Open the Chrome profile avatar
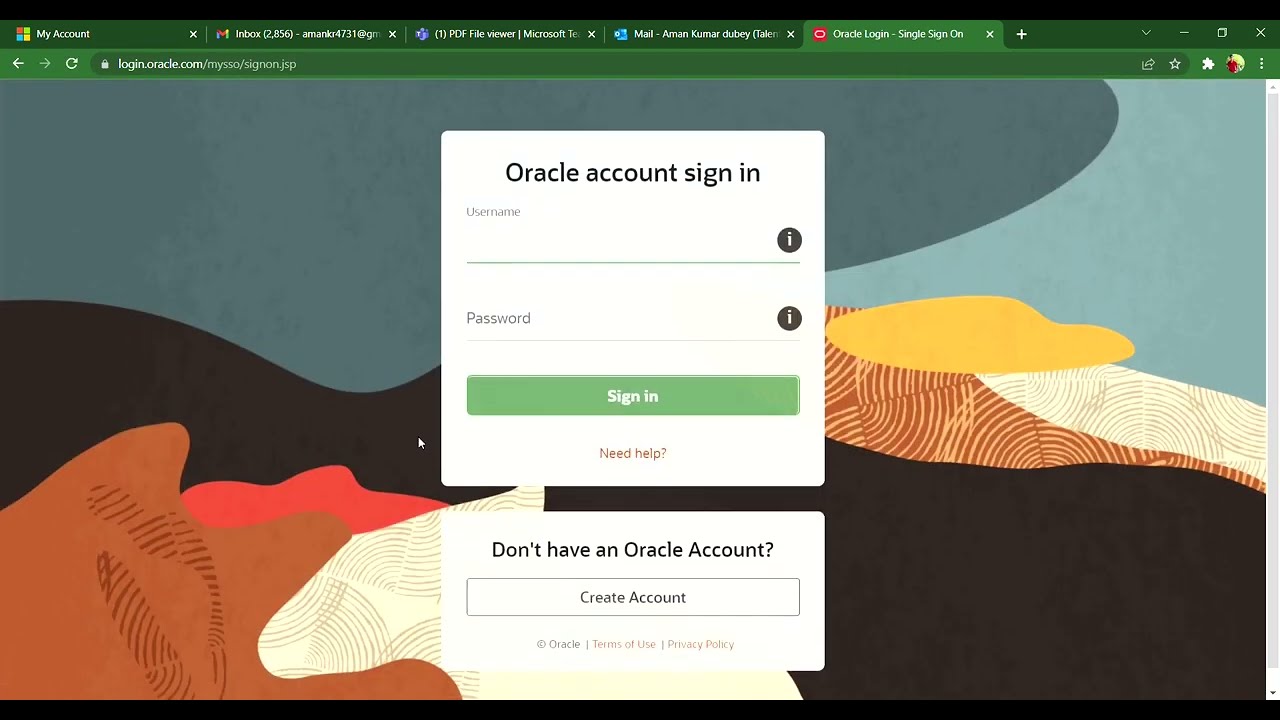 (1235, 64)
